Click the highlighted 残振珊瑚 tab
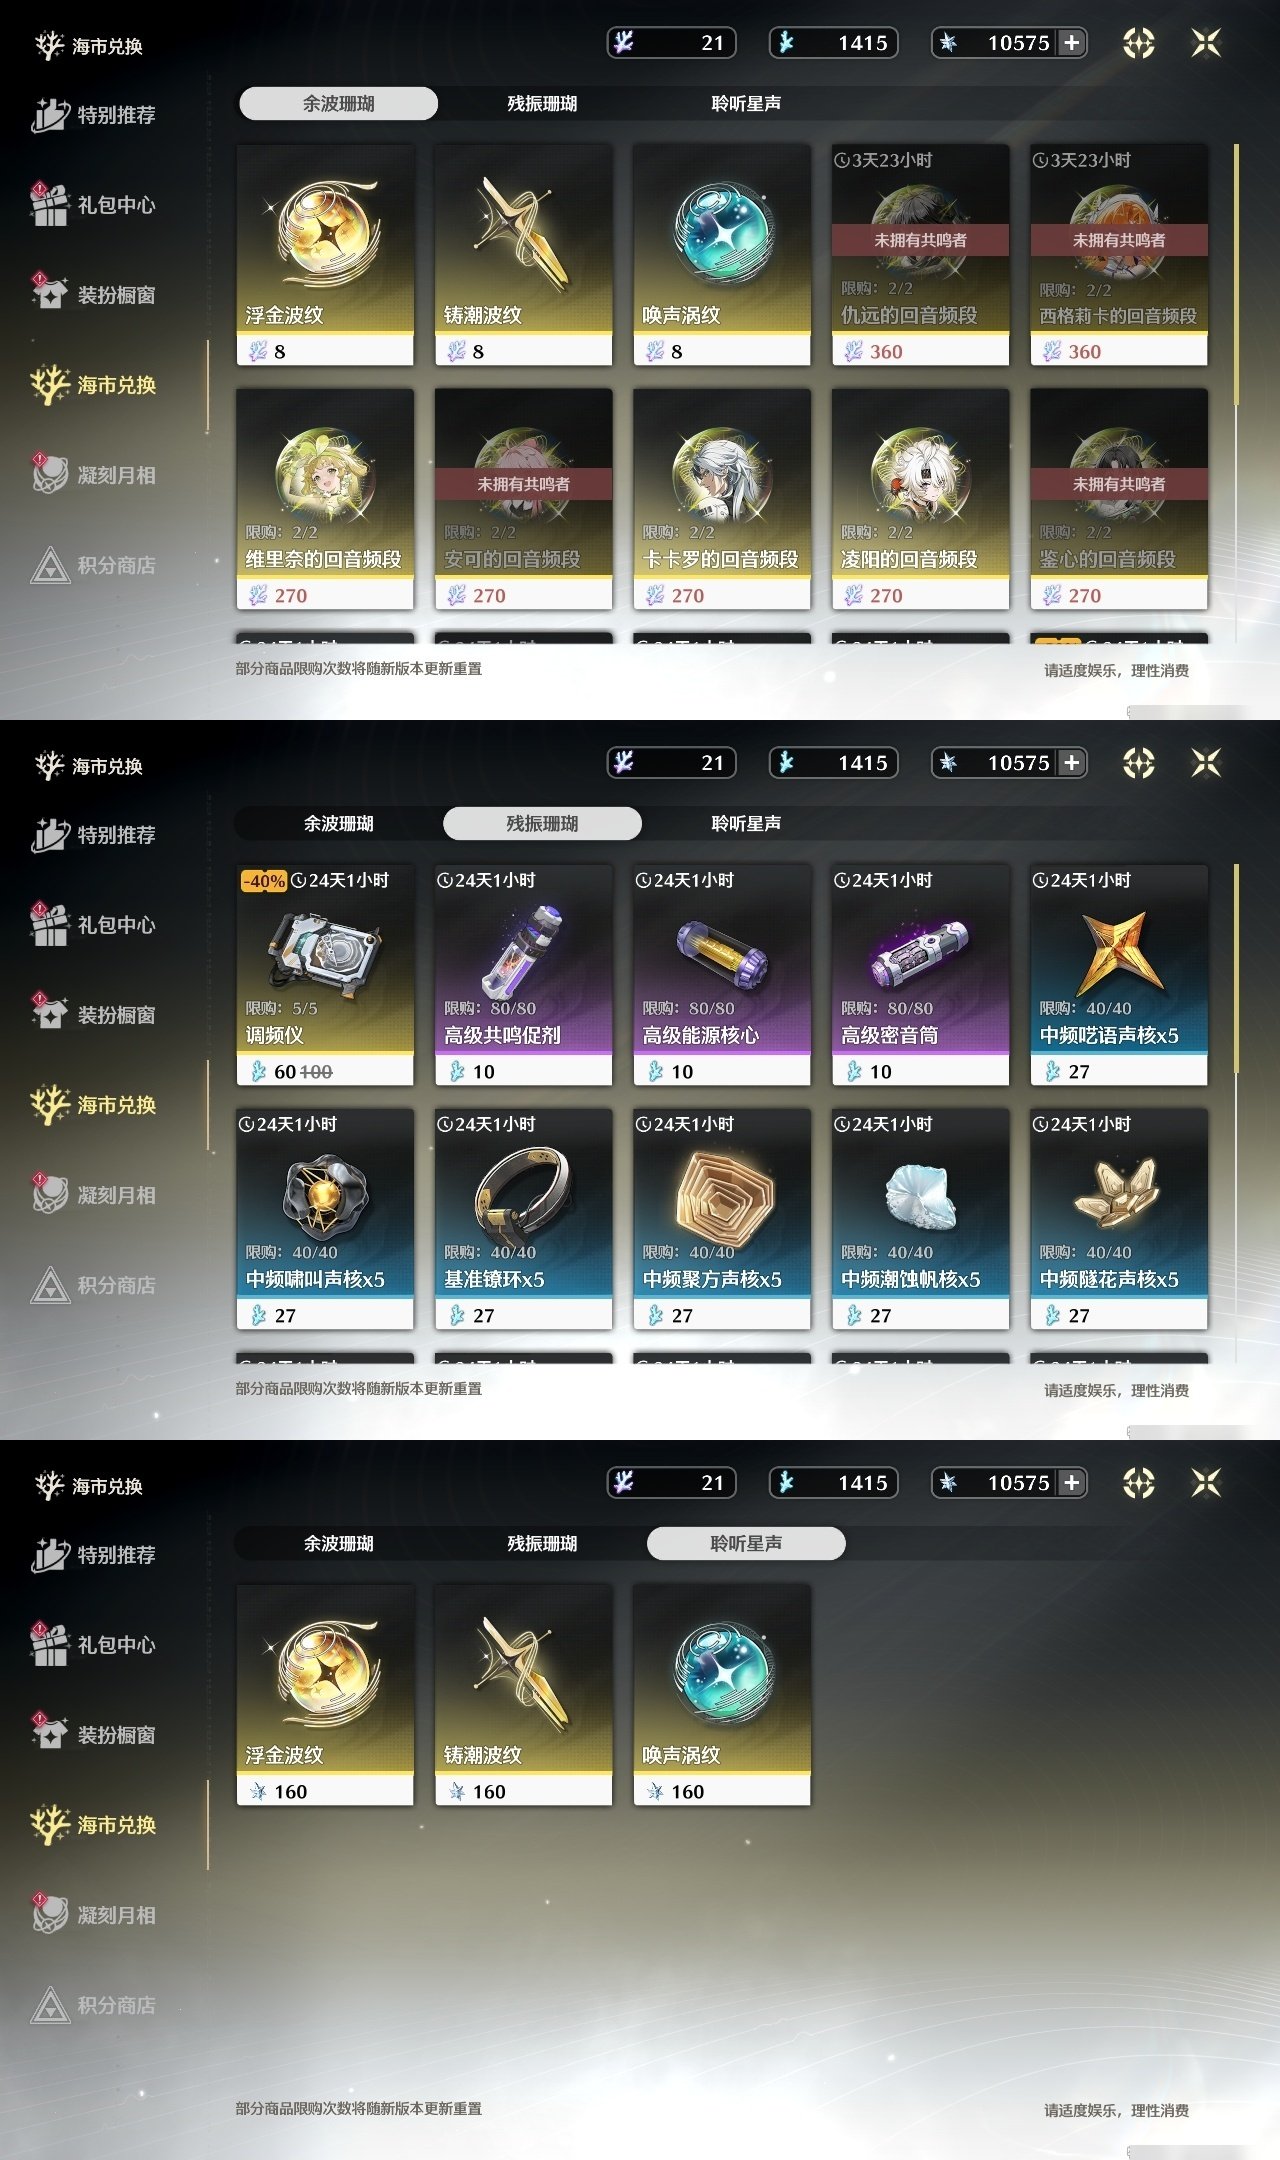 tap(542, 824)
